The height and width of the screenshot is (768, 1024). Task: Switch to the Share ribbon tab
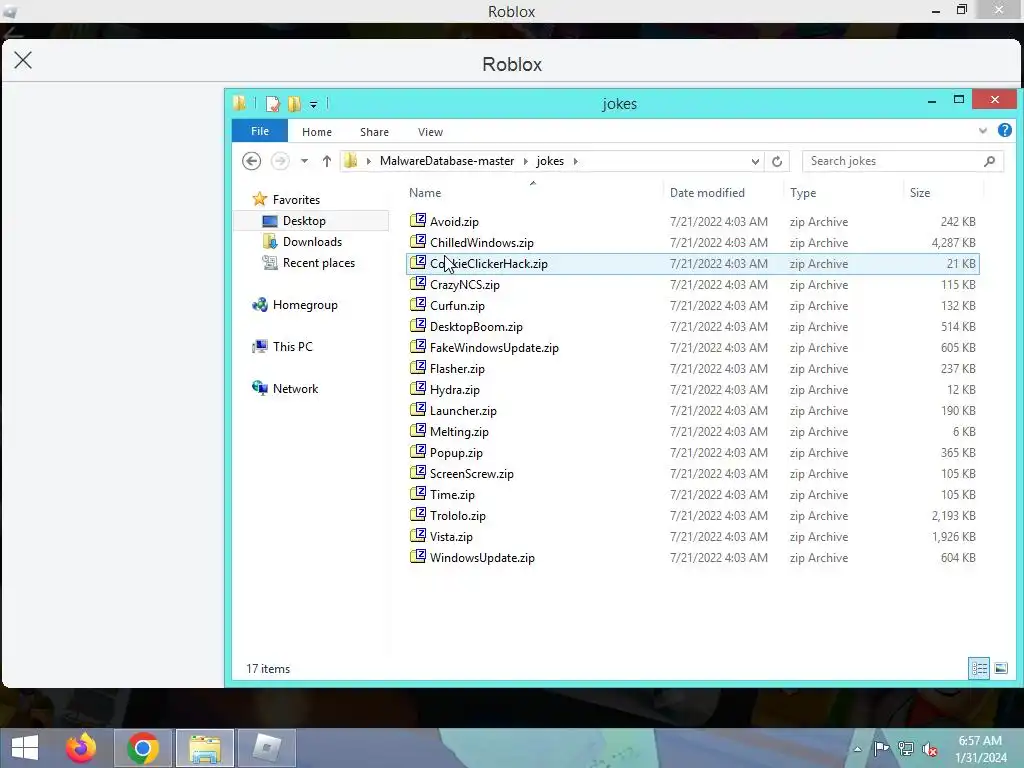point(374,132)
